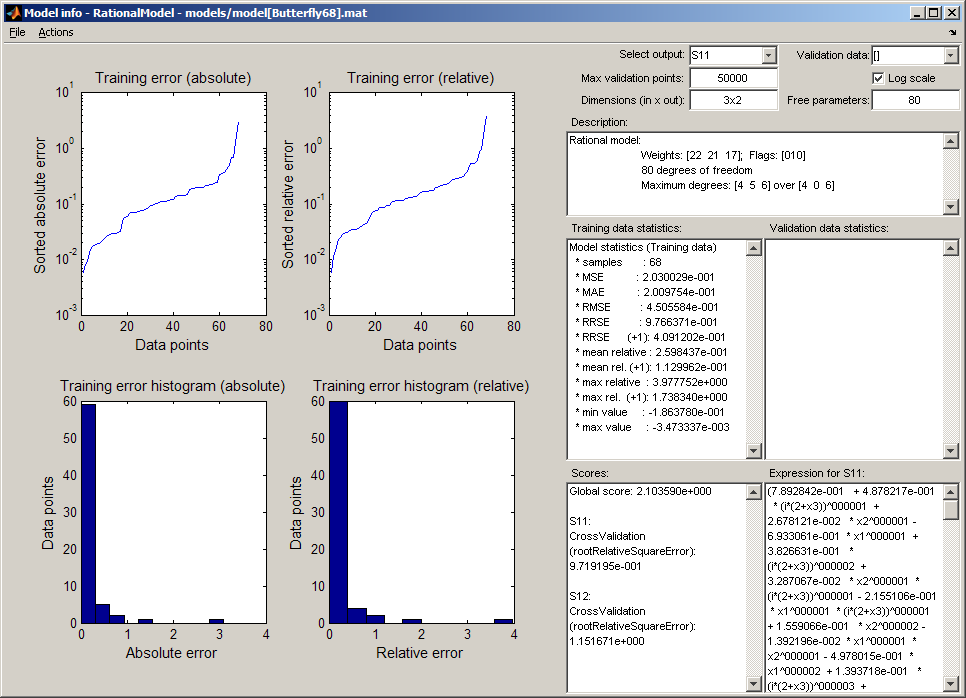Screen dimensions: 966x698
Task: Click the Training error (absolute) plot
Action: 174,203
